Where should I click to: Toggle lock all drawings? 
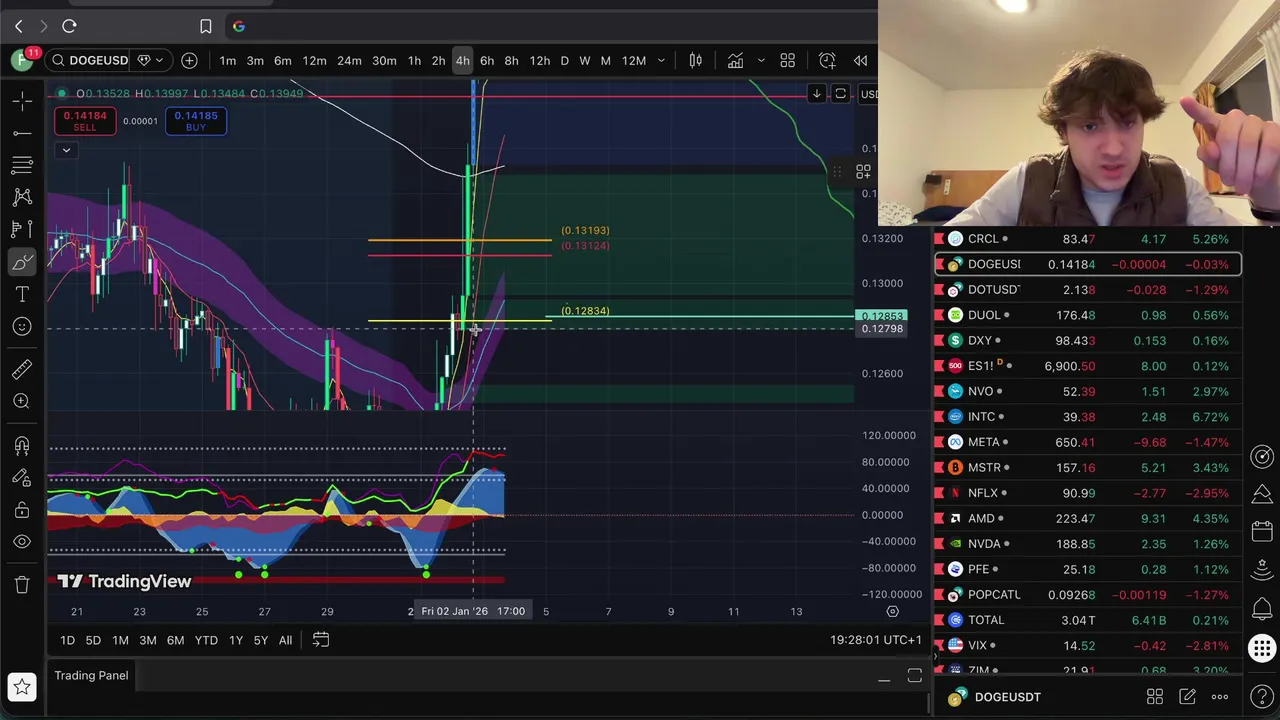click(22, 510)
